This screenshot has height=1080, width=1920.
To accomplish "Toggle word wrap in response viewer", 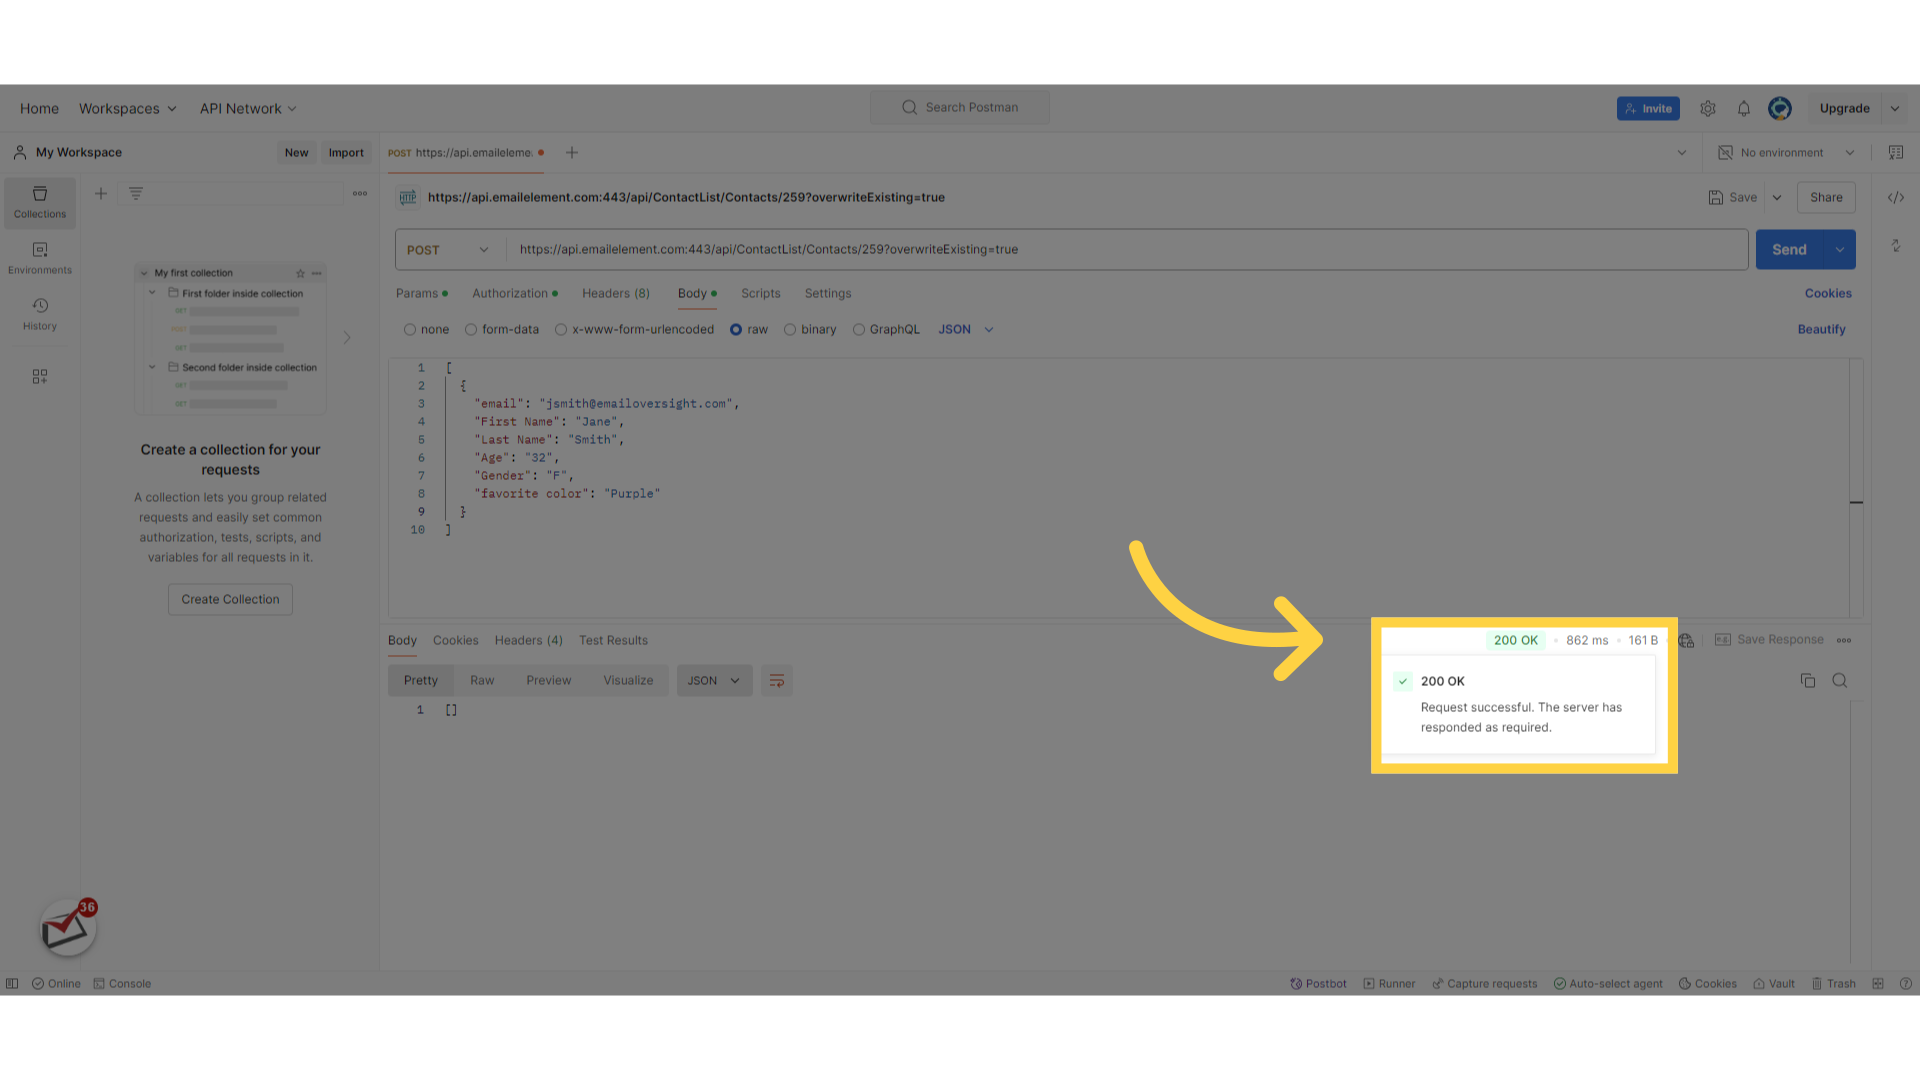I will pyautogui.click(x=777, y=681).
